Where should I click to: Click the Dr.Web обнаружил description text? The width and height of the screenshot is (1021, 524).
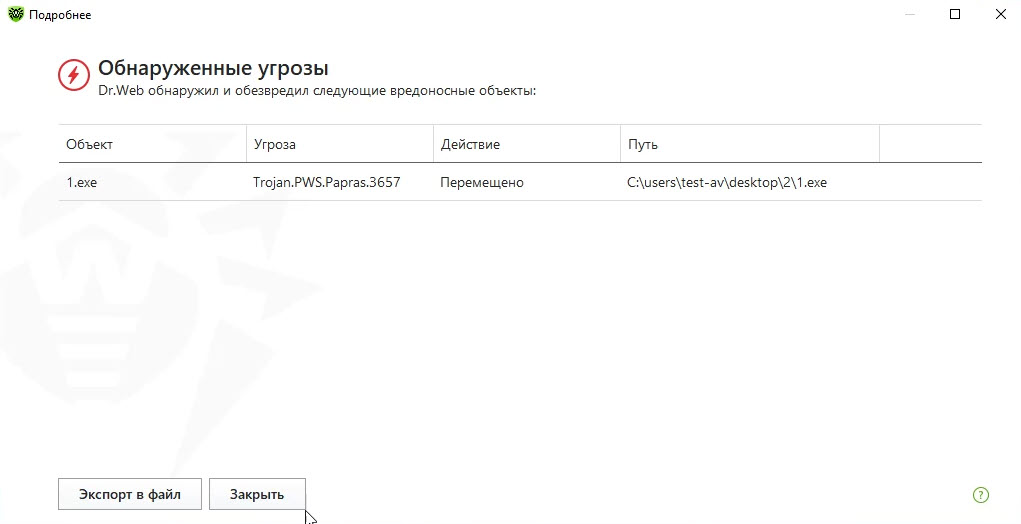[317, 91]
